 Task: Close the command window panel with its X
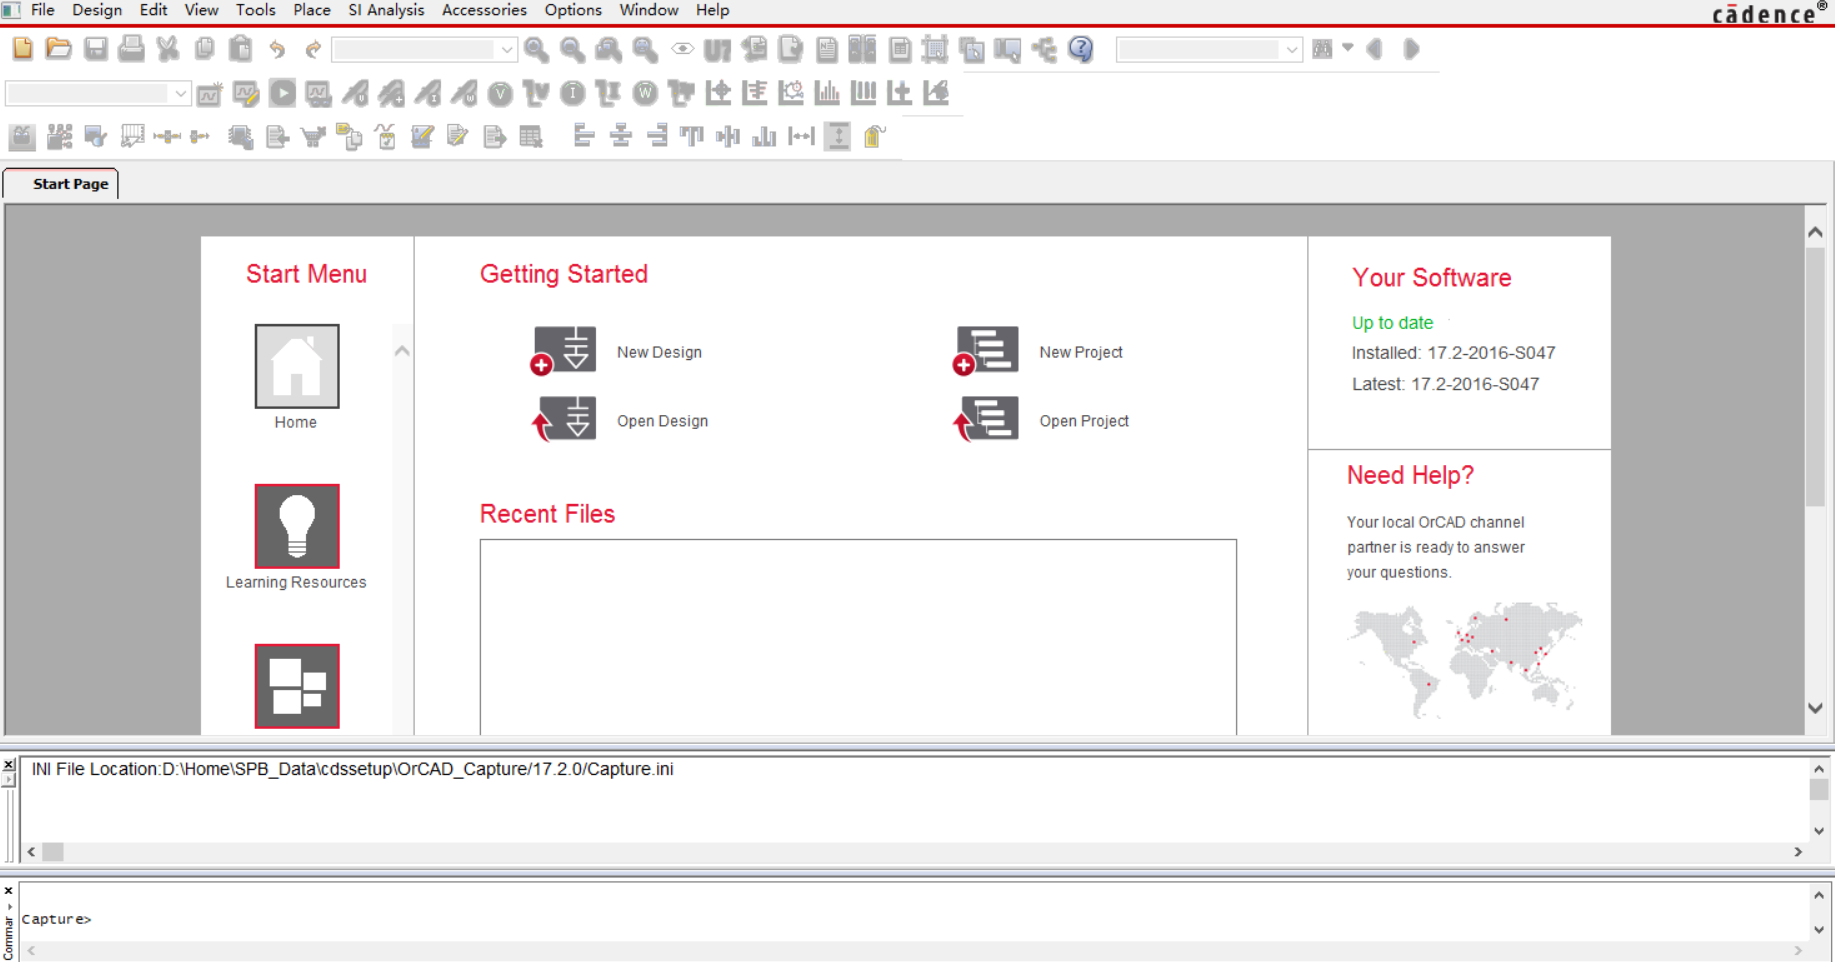pyautogui.click(x=8, y=890)
